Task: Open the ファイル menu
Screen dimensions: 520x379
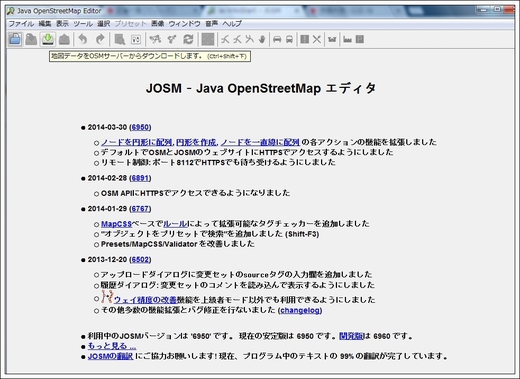Action: point(21,24)
